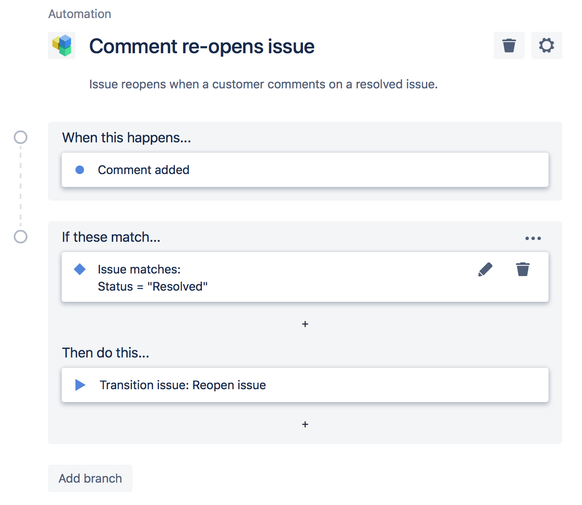This screenshot has height=505, width=582.
Task: Click the blue diamond condition icon
Action: 79,269
